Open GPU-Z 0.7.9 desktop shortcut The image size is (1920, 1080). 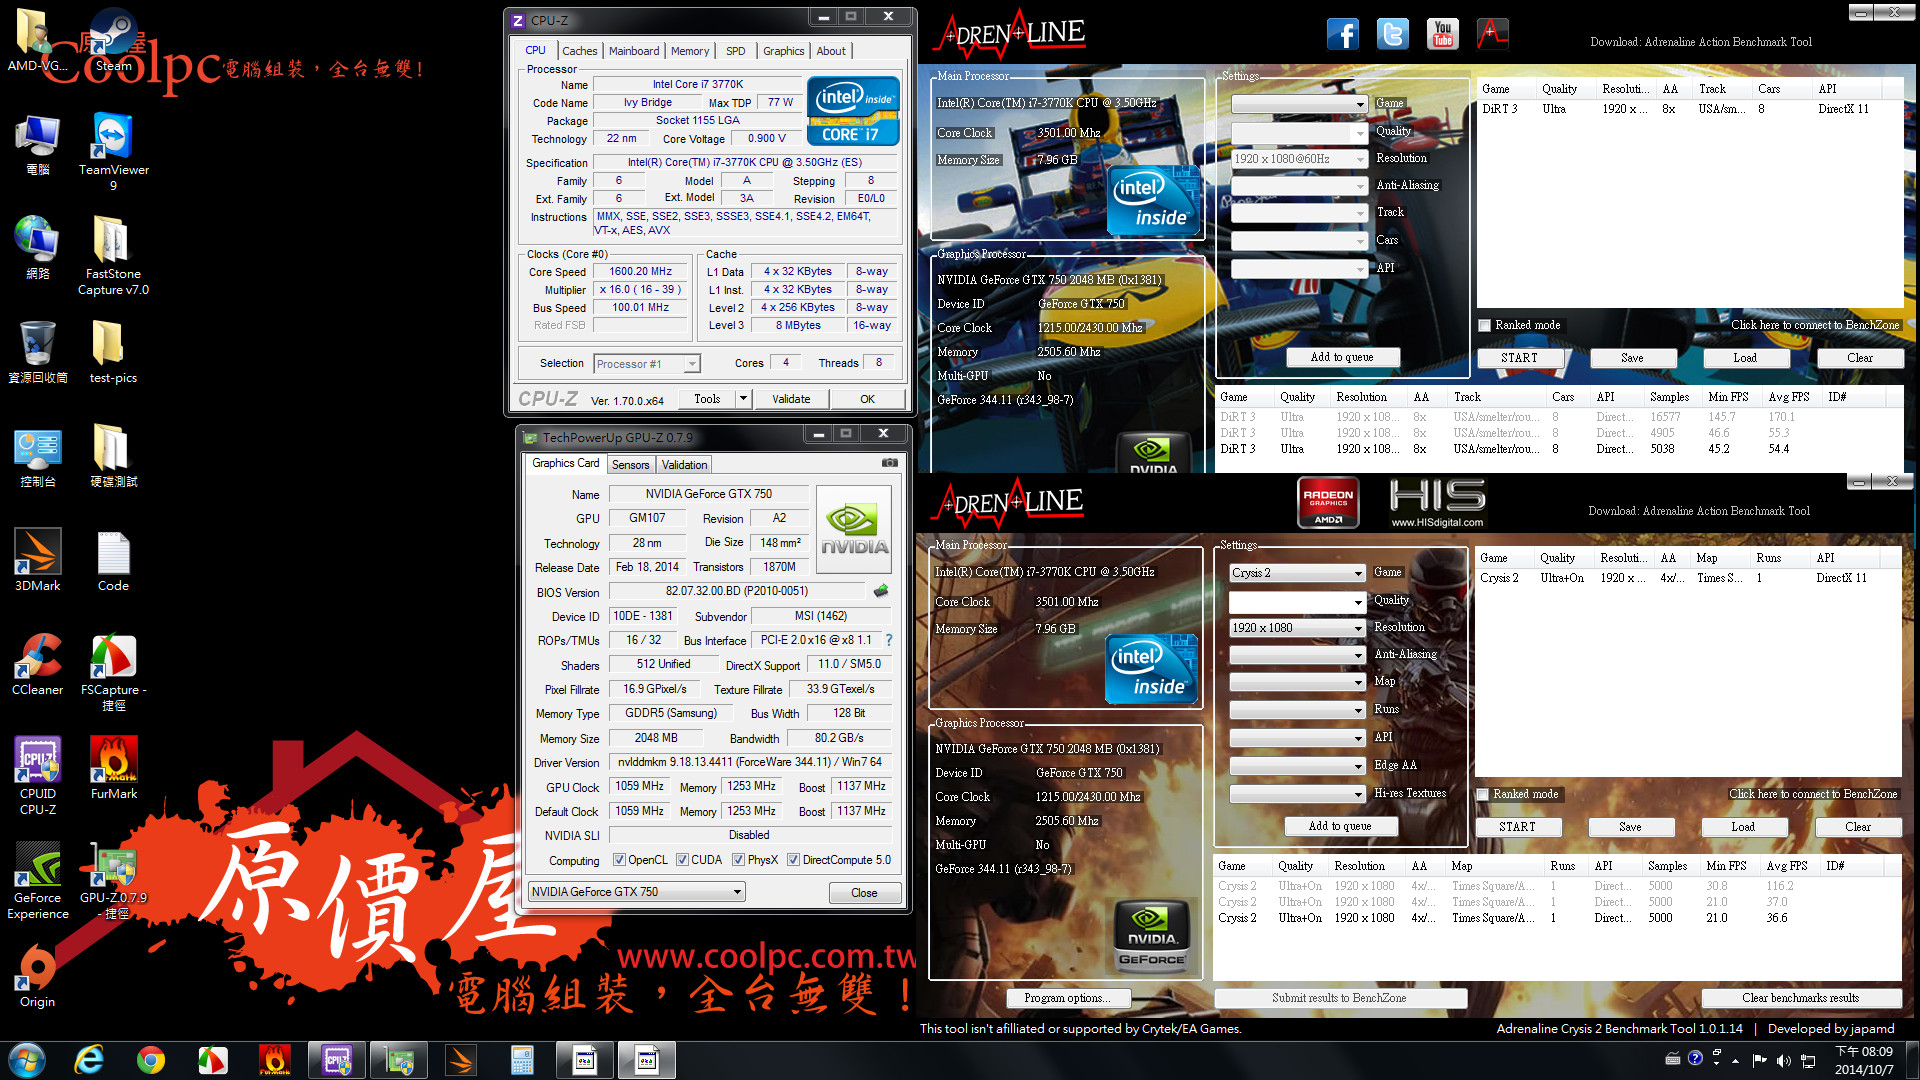(113, 880)
